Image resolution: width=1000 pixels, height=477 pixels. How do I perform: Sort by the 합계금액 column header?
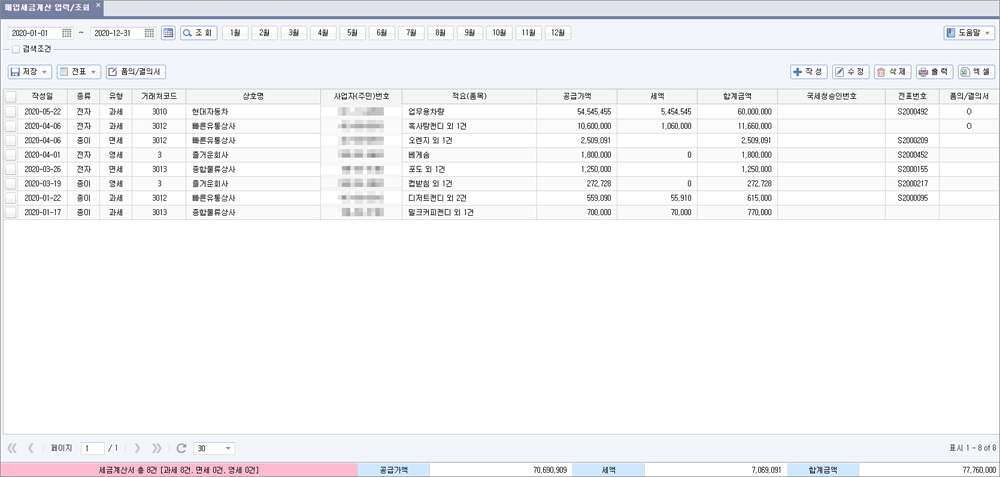pos(737,96)
